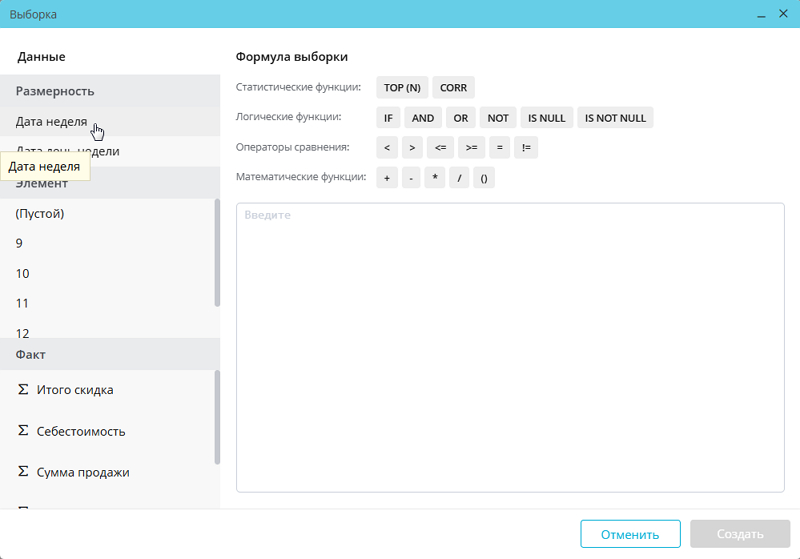This screenshot has width=800, height=559.
Task: Click the facts list scrollbar
Action: 217,417
